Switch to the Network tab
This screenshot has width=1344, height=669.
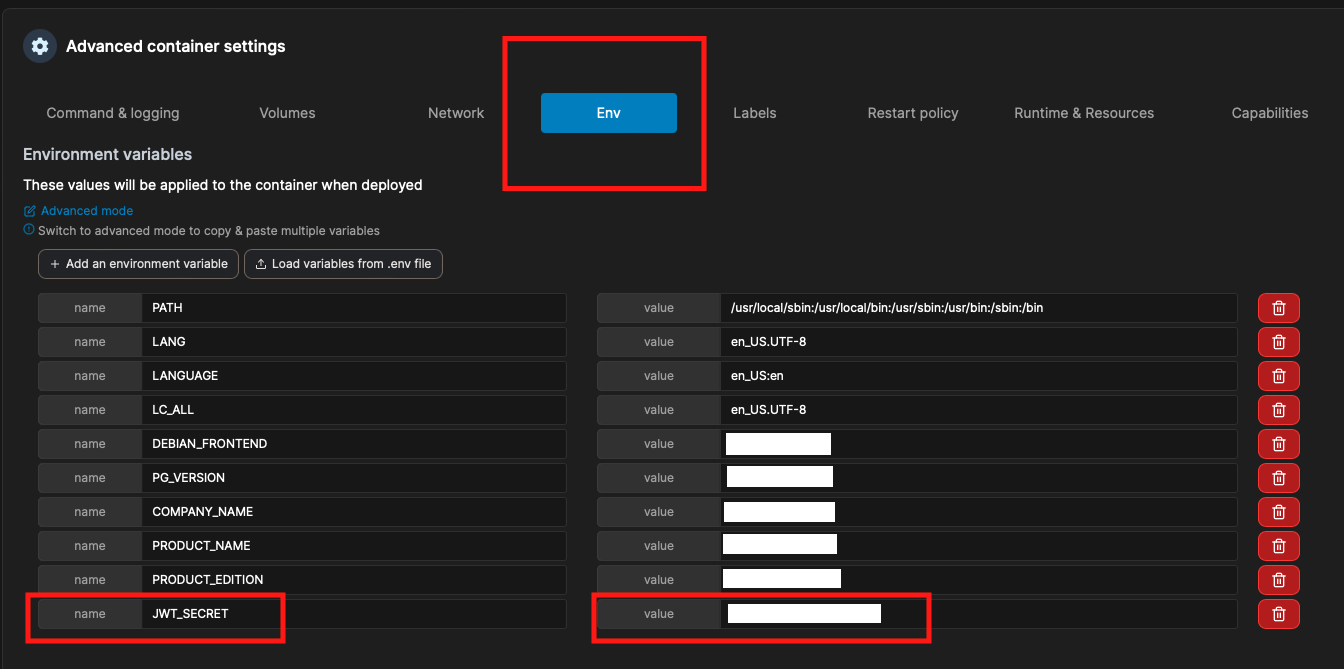pos(456,113)
